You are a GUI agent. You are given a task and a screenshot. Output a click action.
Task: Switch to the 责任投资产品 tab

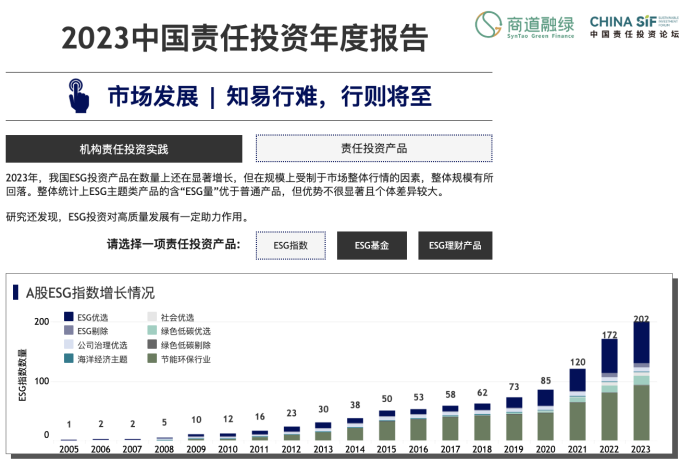coord(374,148)
